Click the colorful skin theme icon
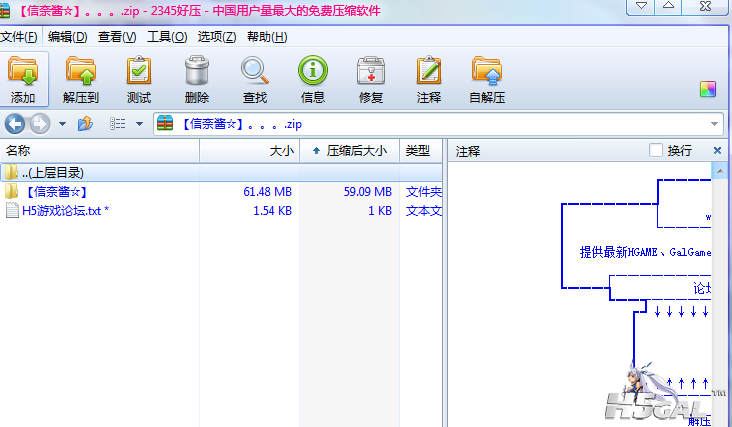The width and height of the screenshot is (732, 427). [x=708, y=89]
